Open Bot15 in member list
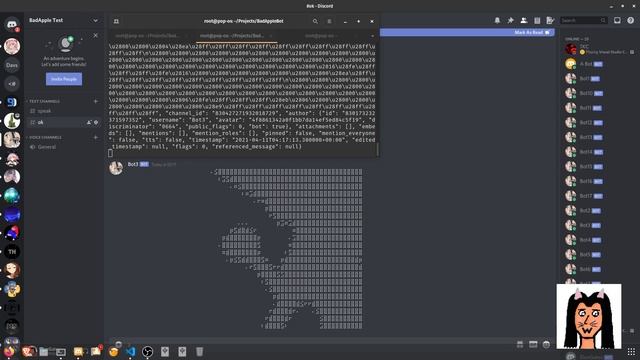 pos(598,167)
